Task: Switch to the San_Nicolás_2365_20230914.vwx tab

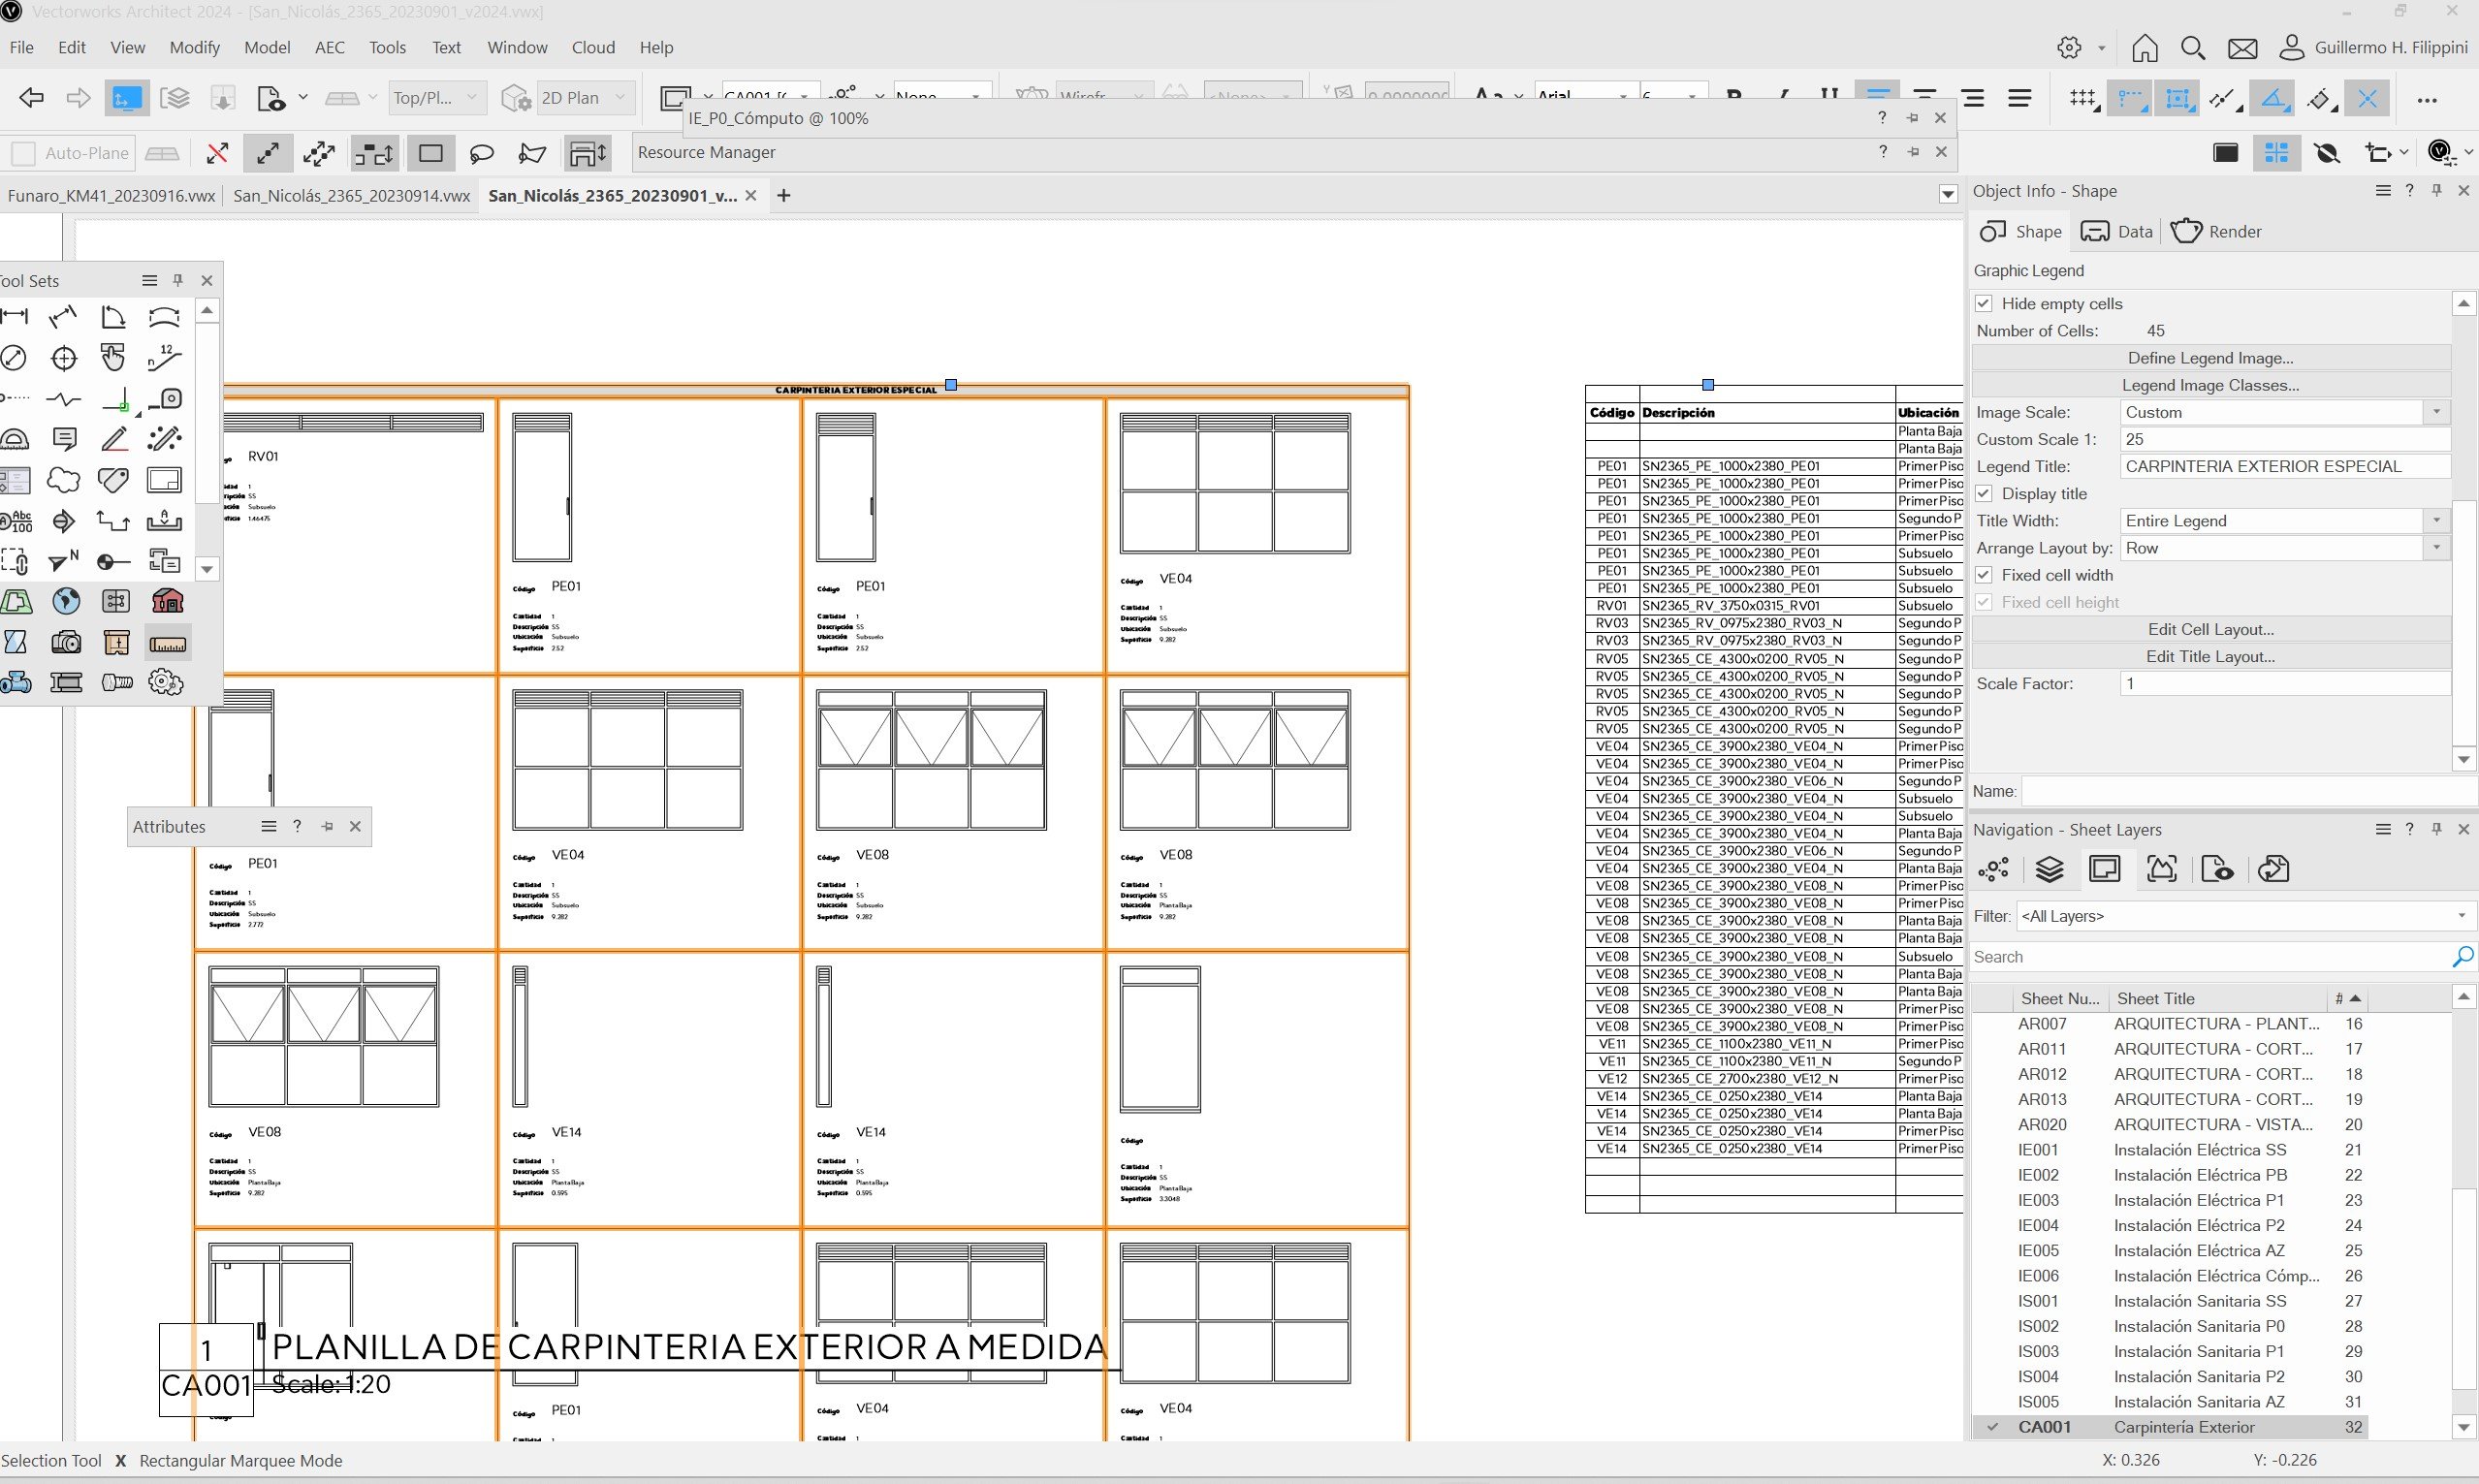Action: pos(352,195)
